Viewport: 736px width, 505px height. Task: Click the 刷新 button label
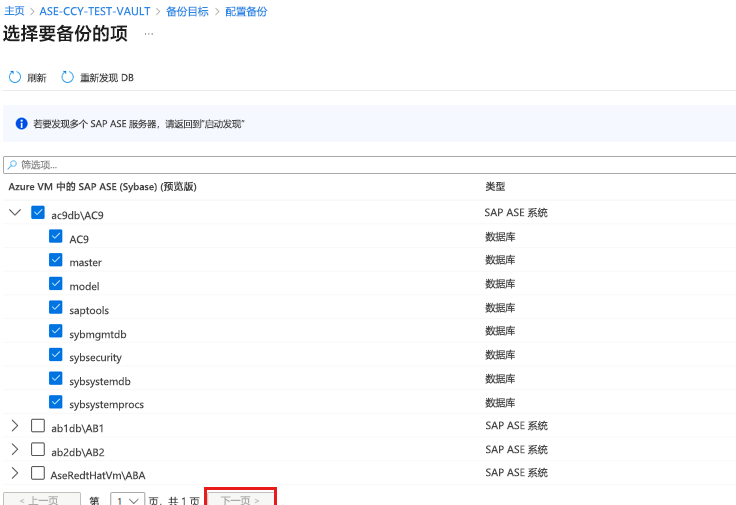(37, 77)
